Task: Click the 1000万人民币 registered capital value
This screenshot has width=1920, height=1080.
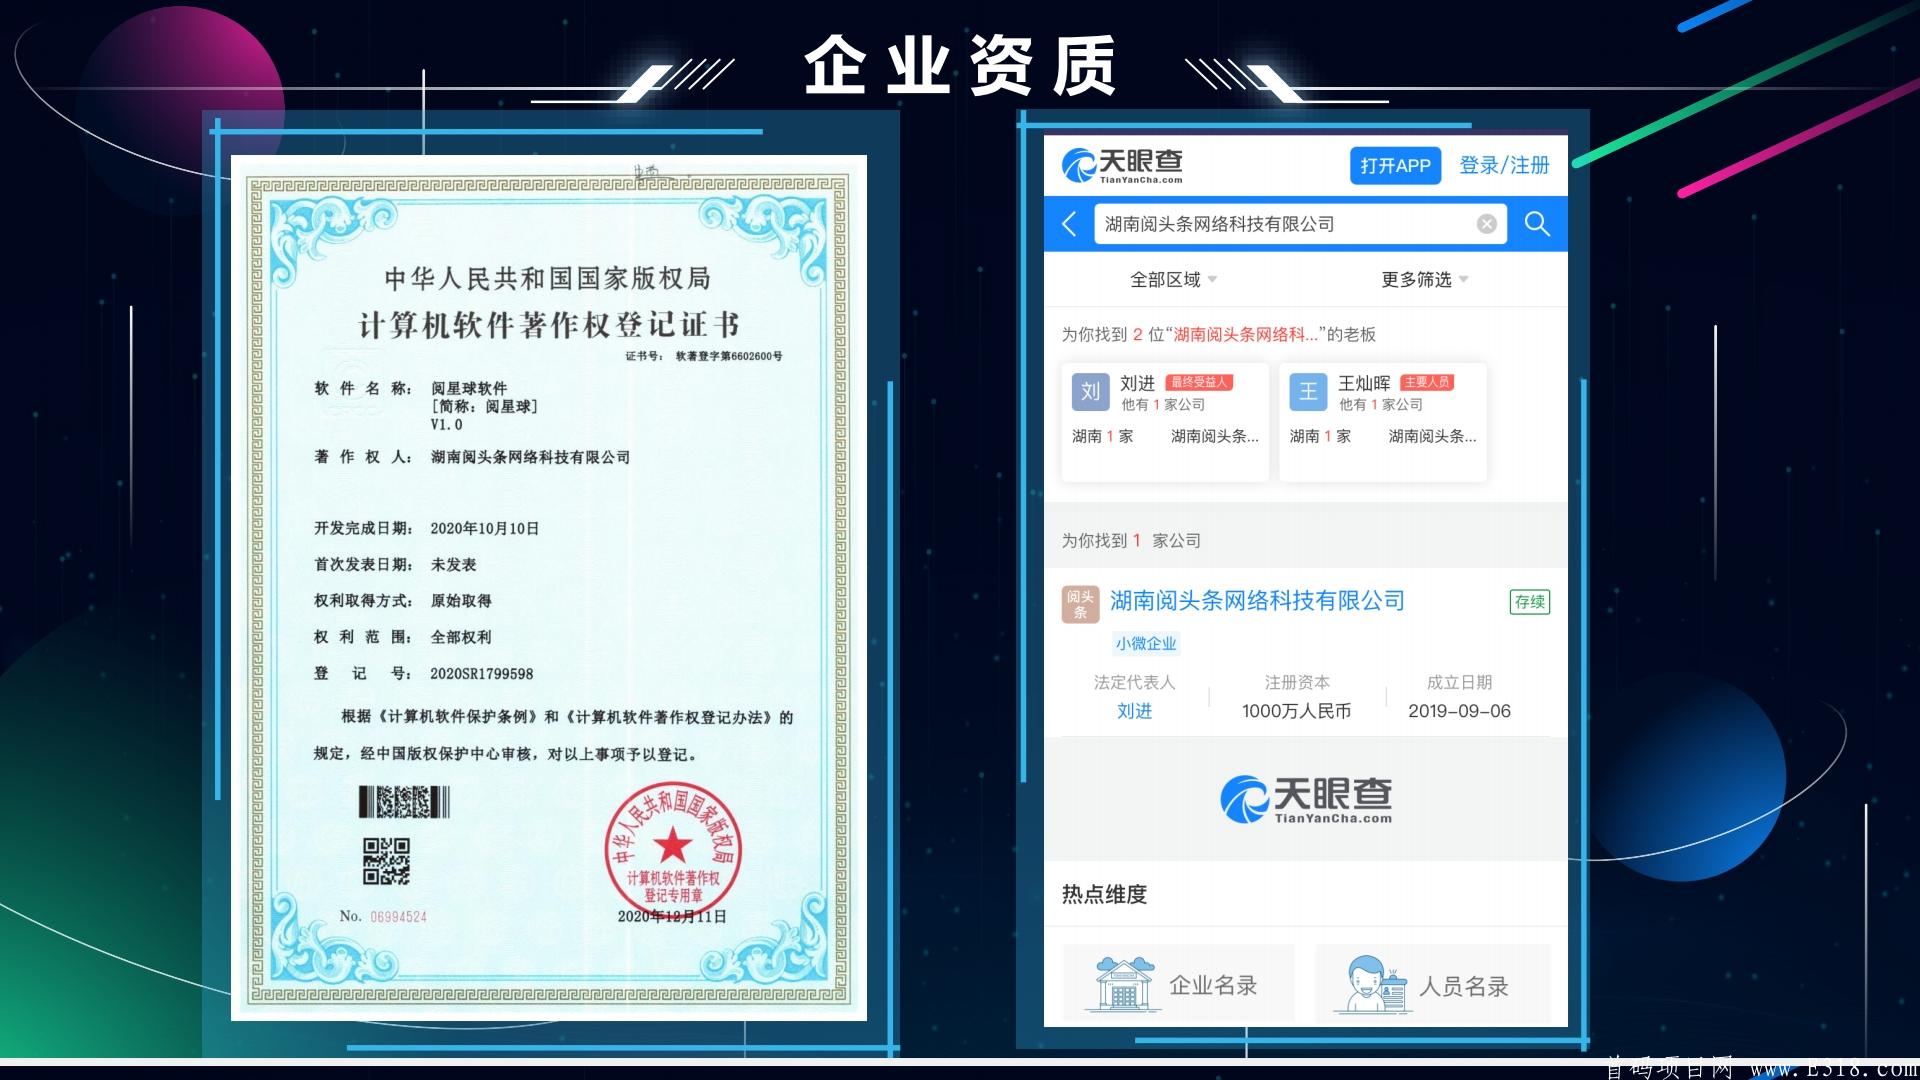Action: coord(1296,711)
